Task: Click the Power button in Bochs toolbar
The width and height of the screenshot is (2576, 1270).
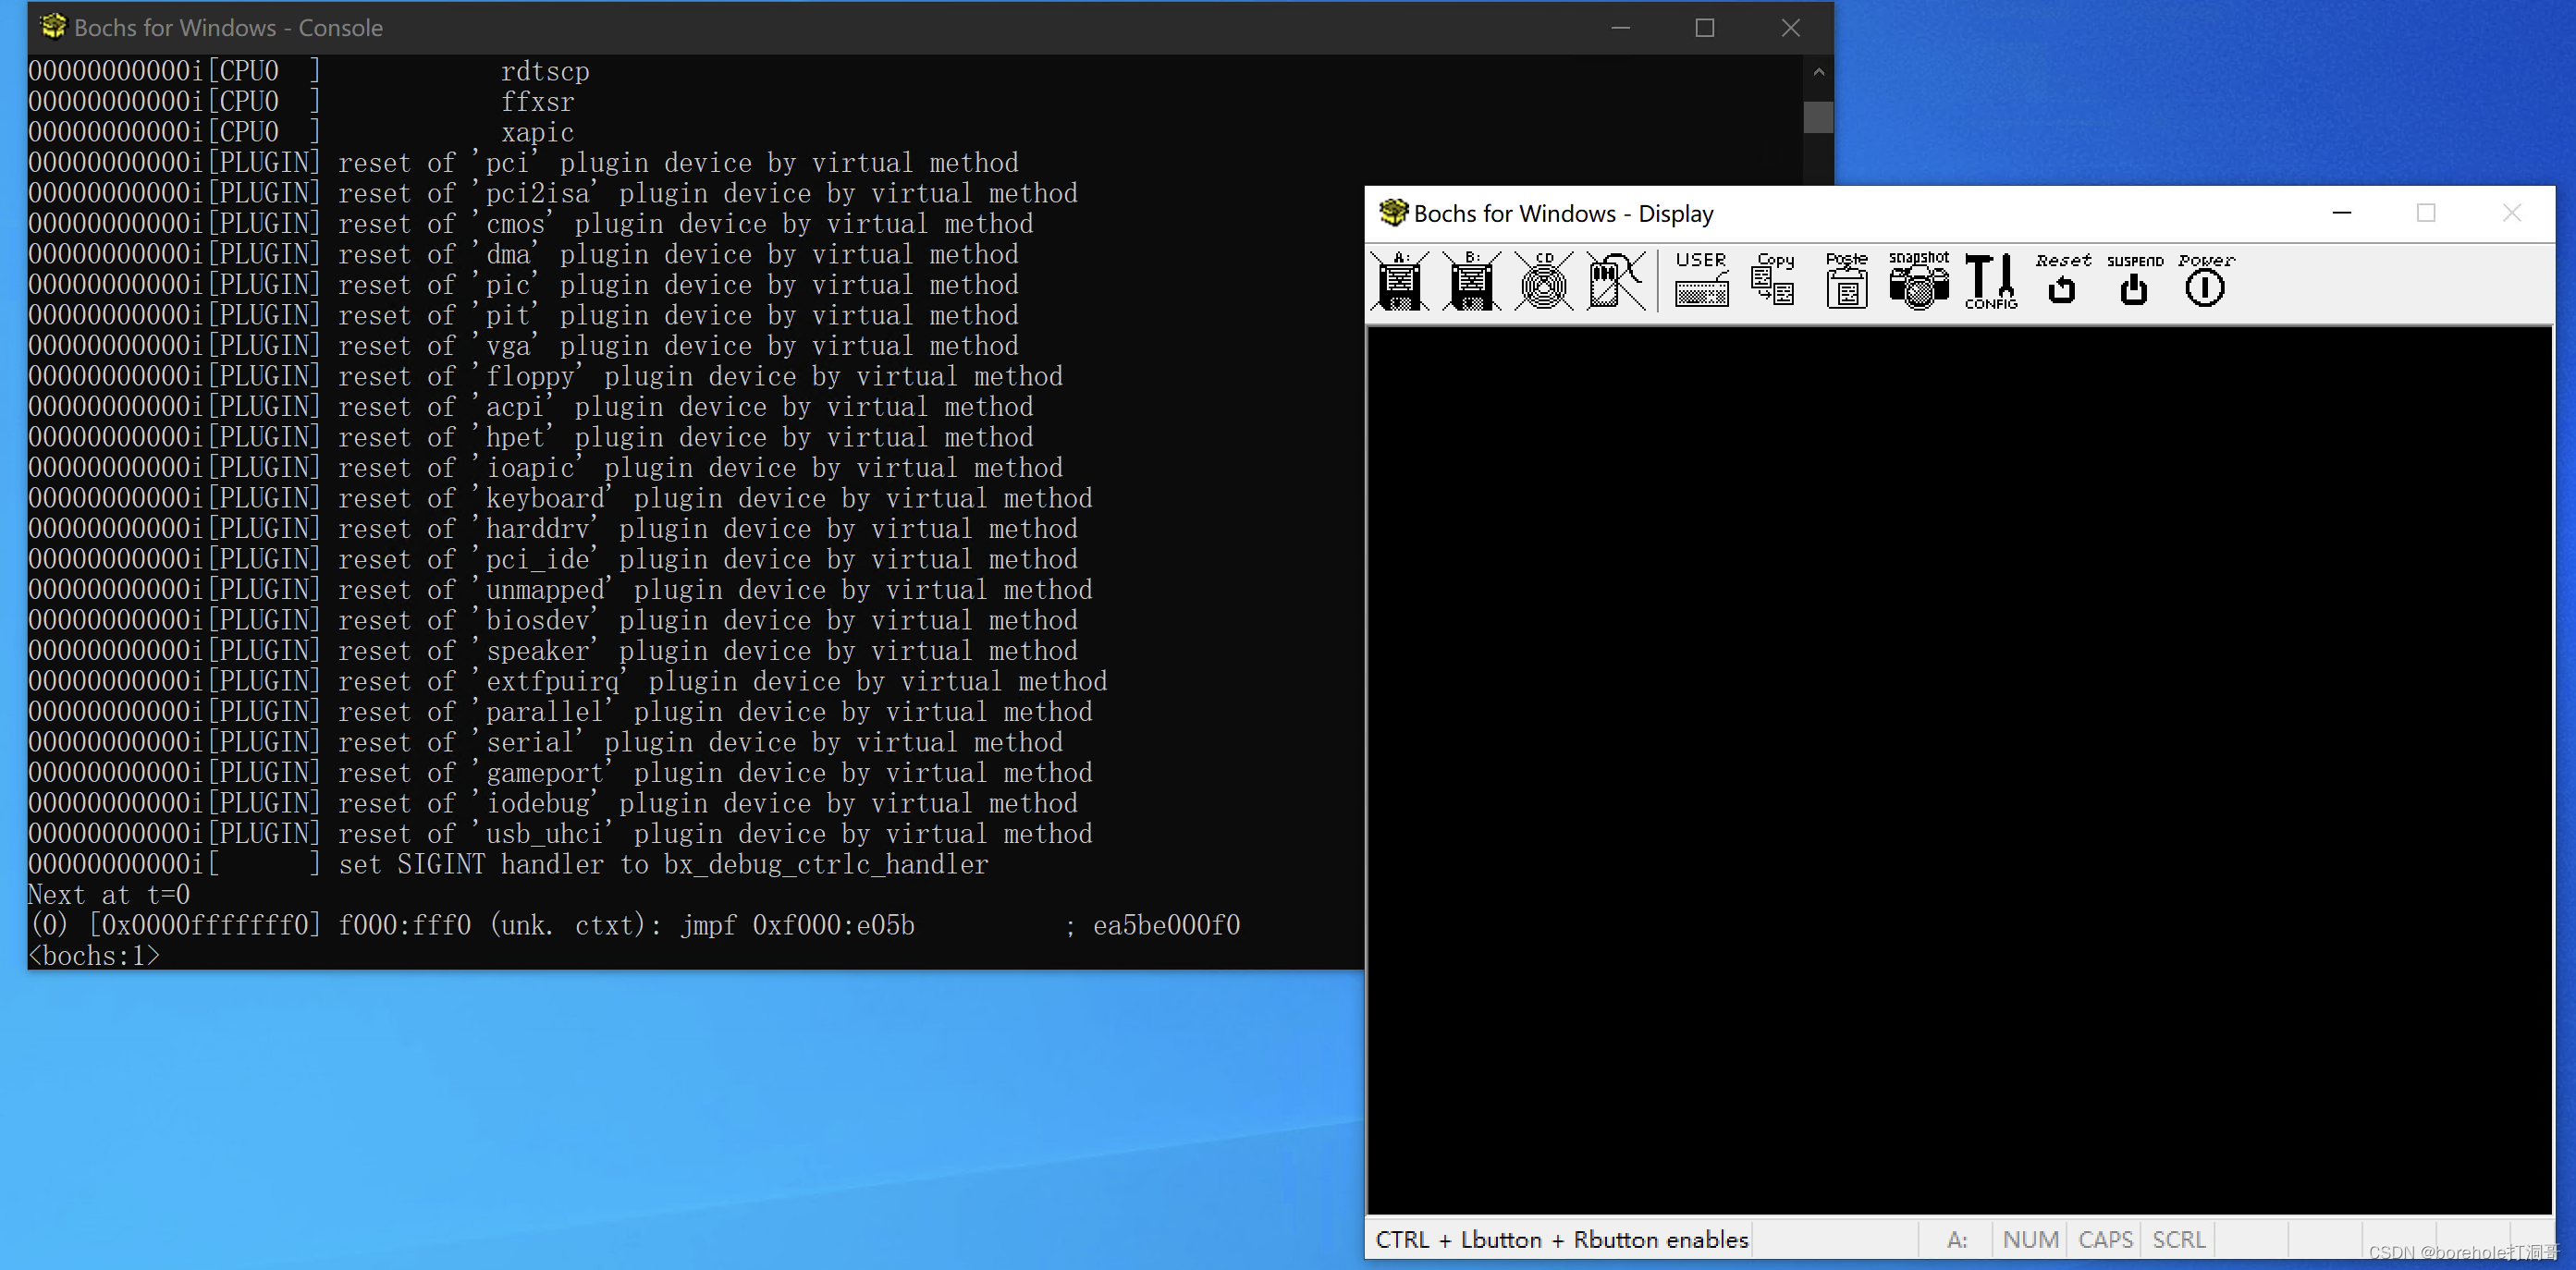Action: click(x=2205, y=282)
